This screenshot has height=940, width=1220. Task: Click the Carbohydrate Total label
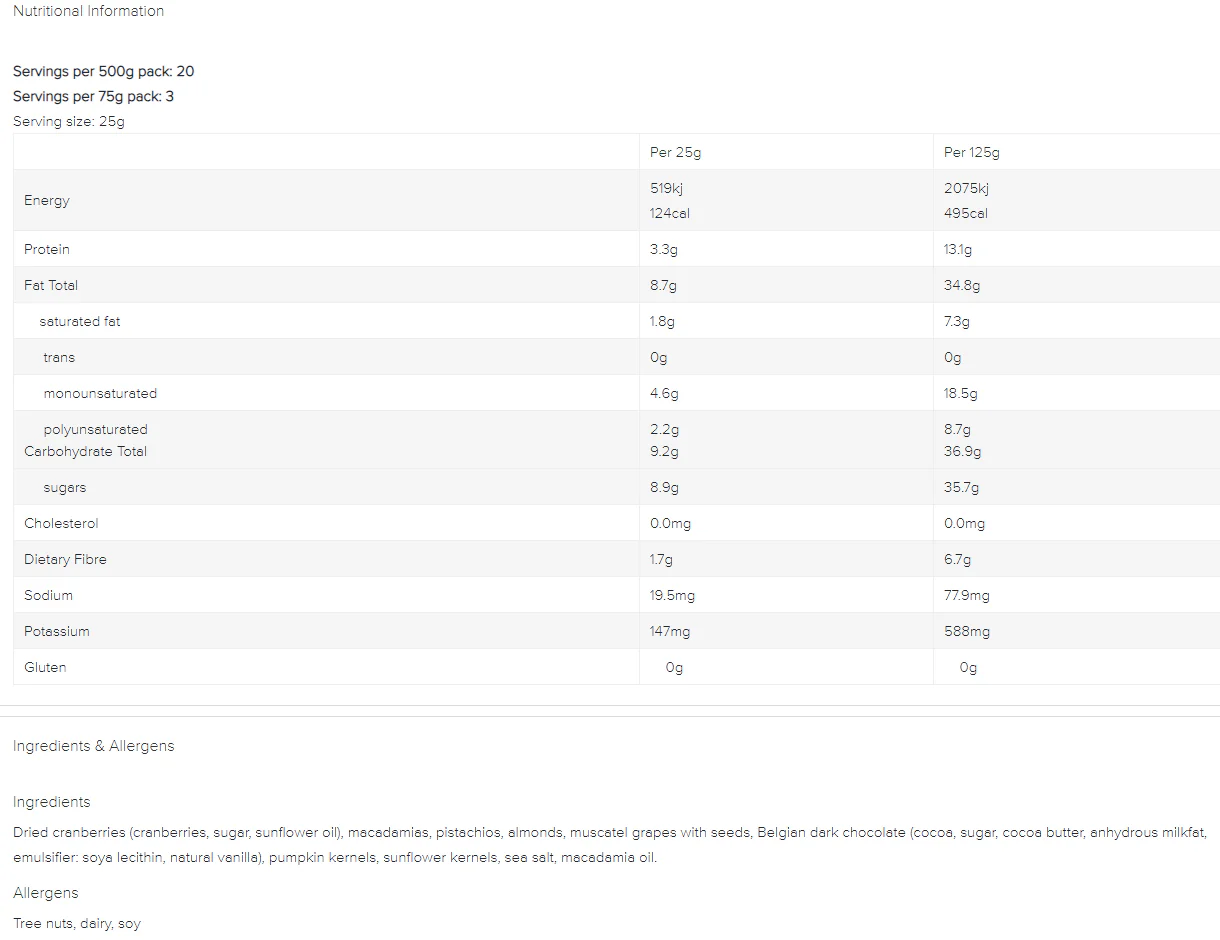[x=85, y=451]
